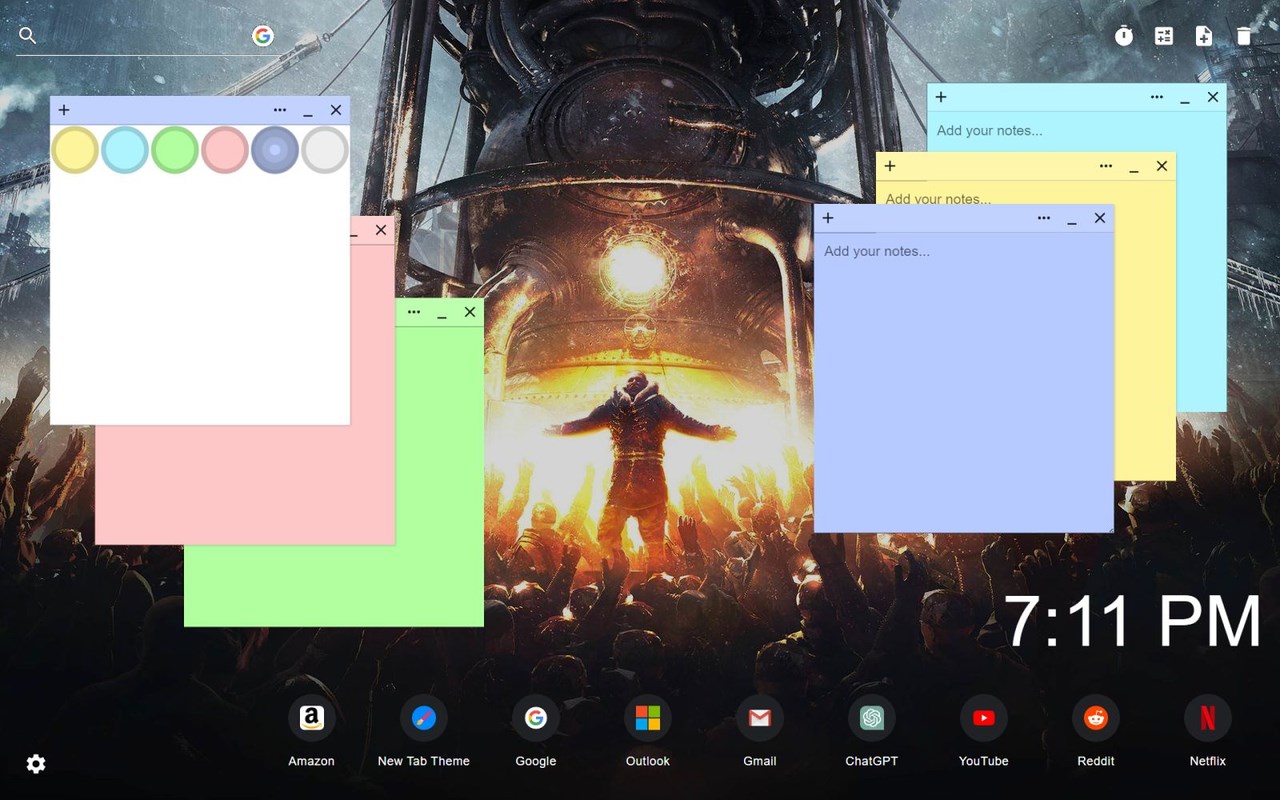The height and width of the screenshot is (800, 1280).
Task: Select the white color swatch
Action: tap(325, 150)
